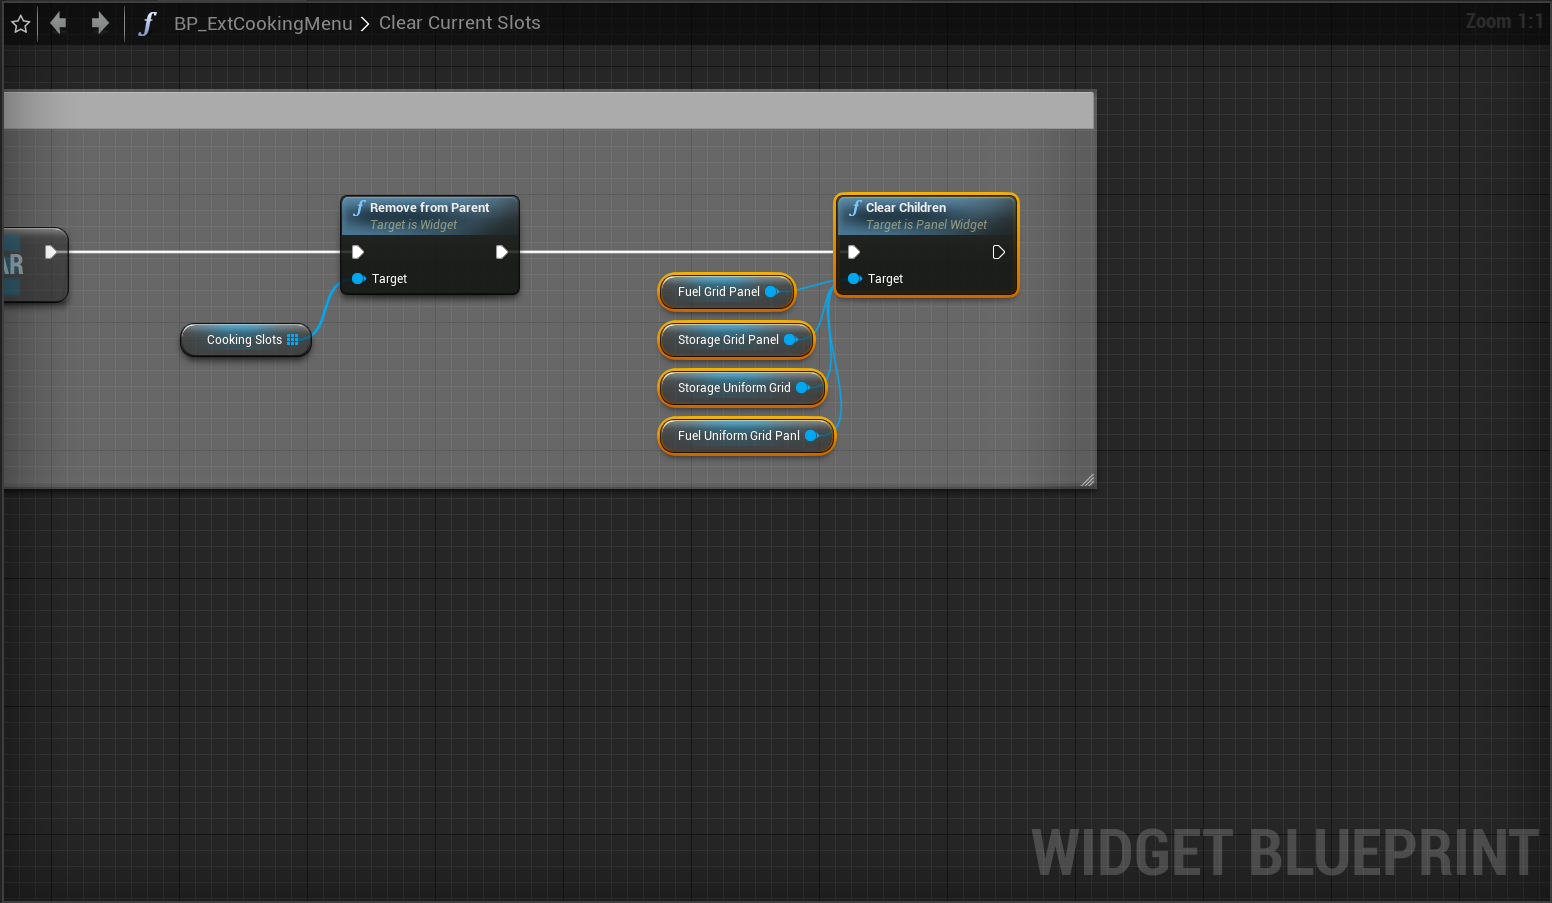
Task: Click Remove from Parent input execution pin
Action: [x=358, y=252]
